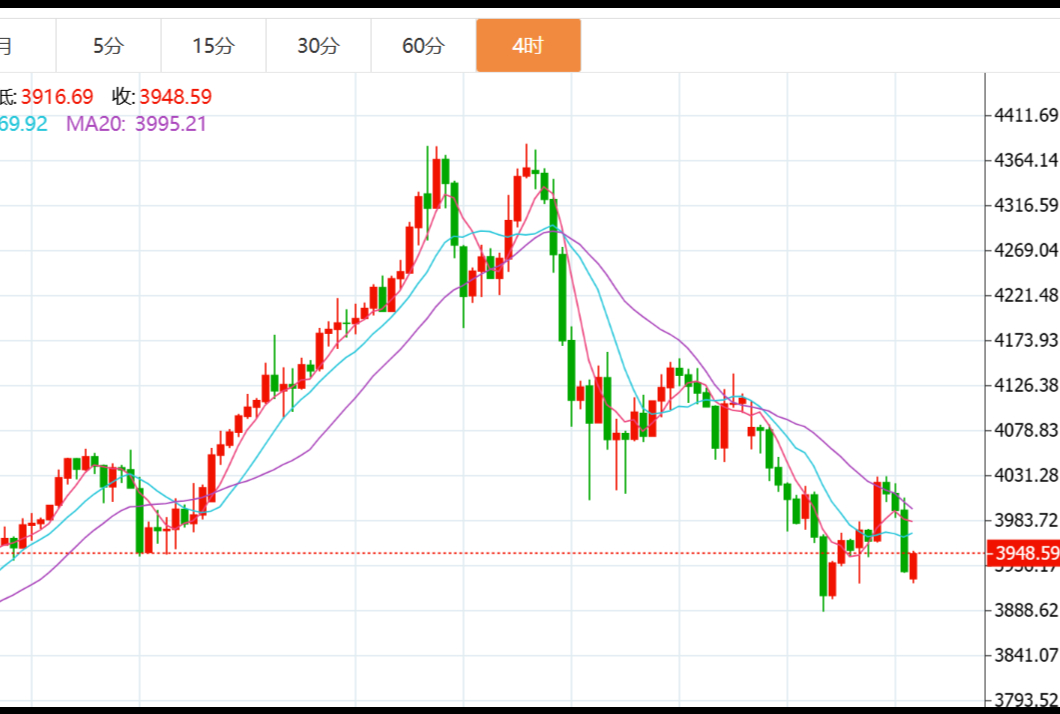The height and width of the screenshot is (714, 1060).
Task: Click the highlighted 4时 tab
Action: (x=528, y=46)
